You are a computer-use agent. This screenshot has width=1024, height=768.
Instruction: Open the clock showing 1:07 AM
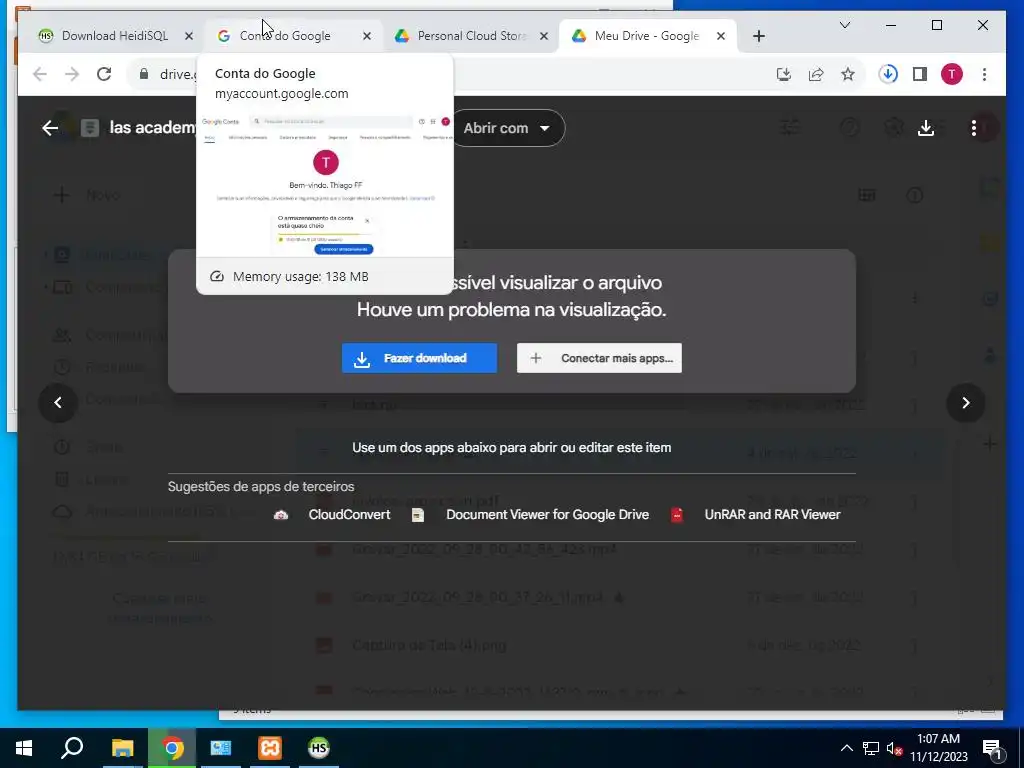point(938,748)
